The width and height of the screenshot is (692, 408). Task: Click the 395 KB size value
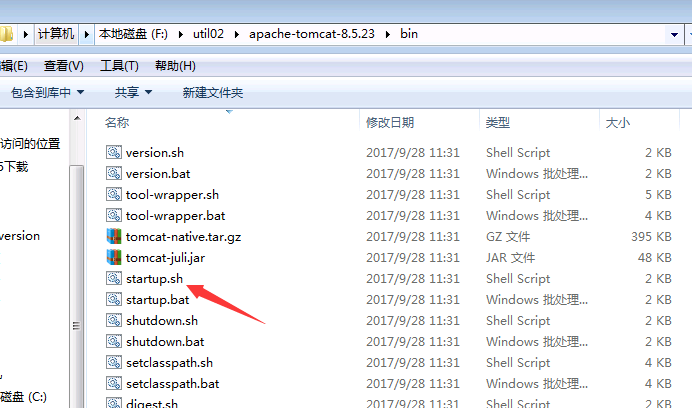651,236
